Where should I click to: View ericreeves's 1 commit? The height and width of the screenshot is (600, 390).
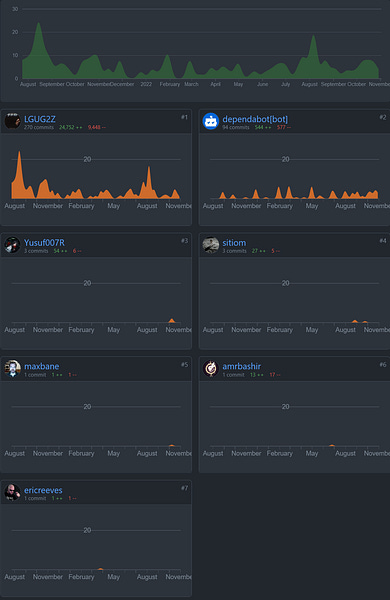[x=35, y=498]
